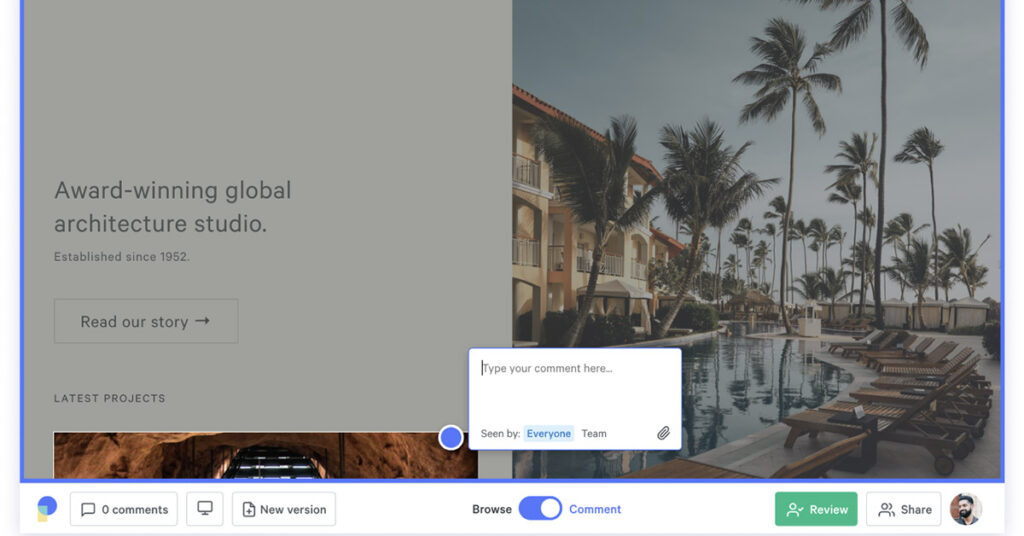Screen dimensions: 1024x536
Task: Click the desktop device preview icon
Action: coord(205,509)
